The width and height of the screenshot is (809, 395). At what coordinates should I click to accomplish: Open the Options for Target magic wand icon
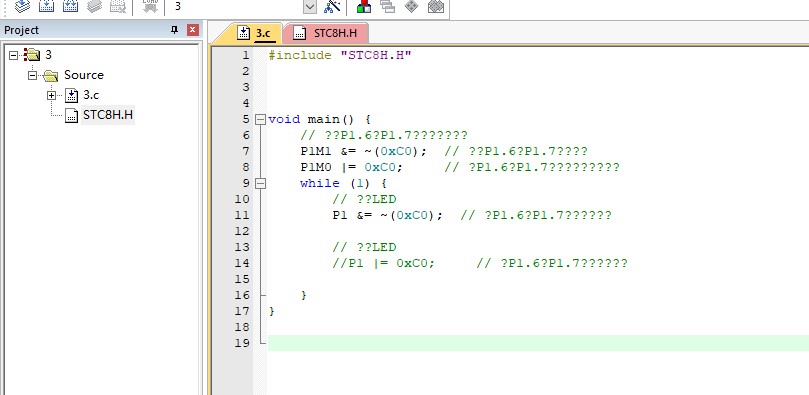[x=333, y=6]
